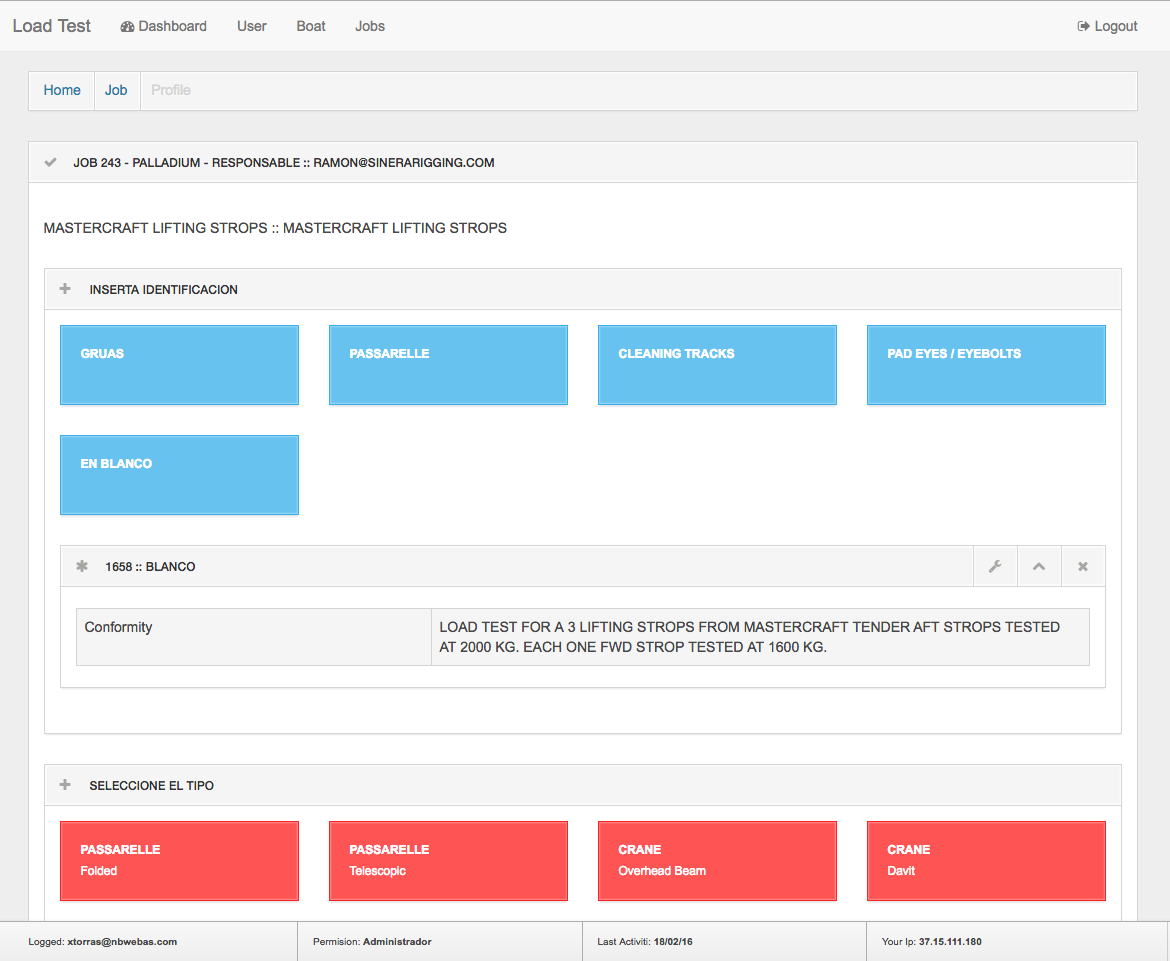The image size is (1170, 961).
Task: Open the User menu item
Action: (251, 26)
